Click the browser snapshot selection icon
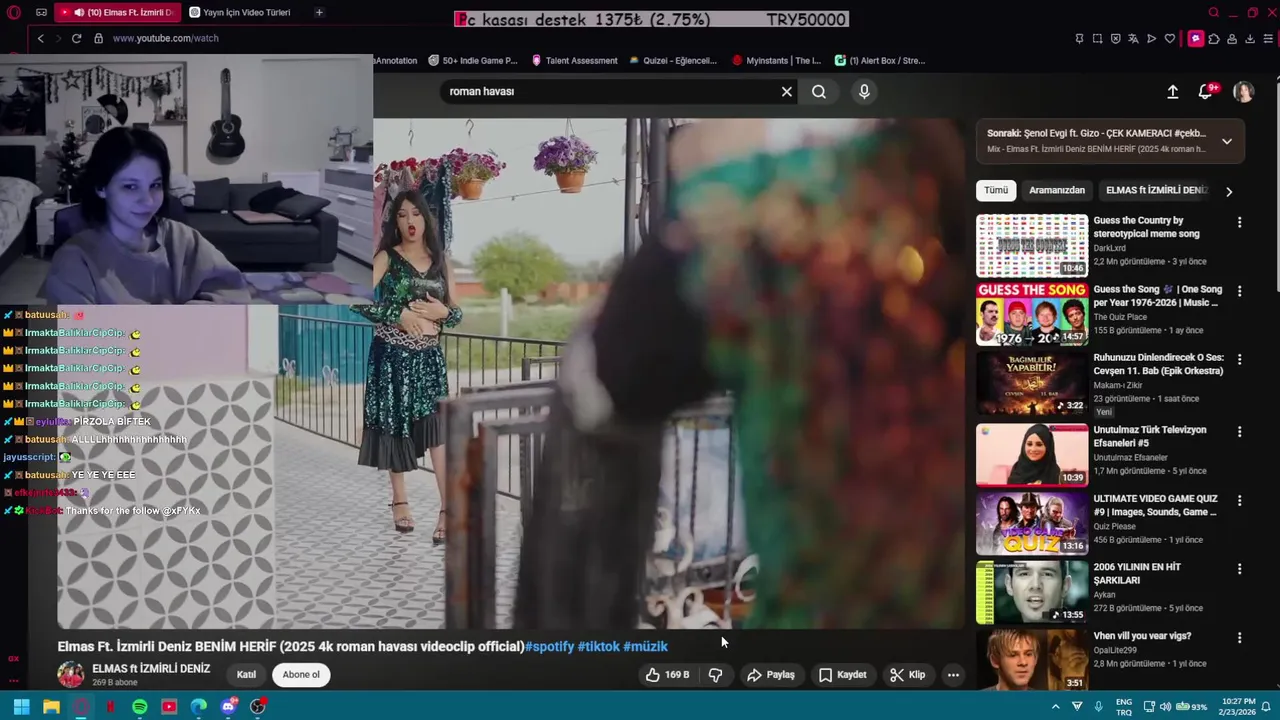Image resolution: width=1280 pixels, height=720 pixels. coord(1097,39)
